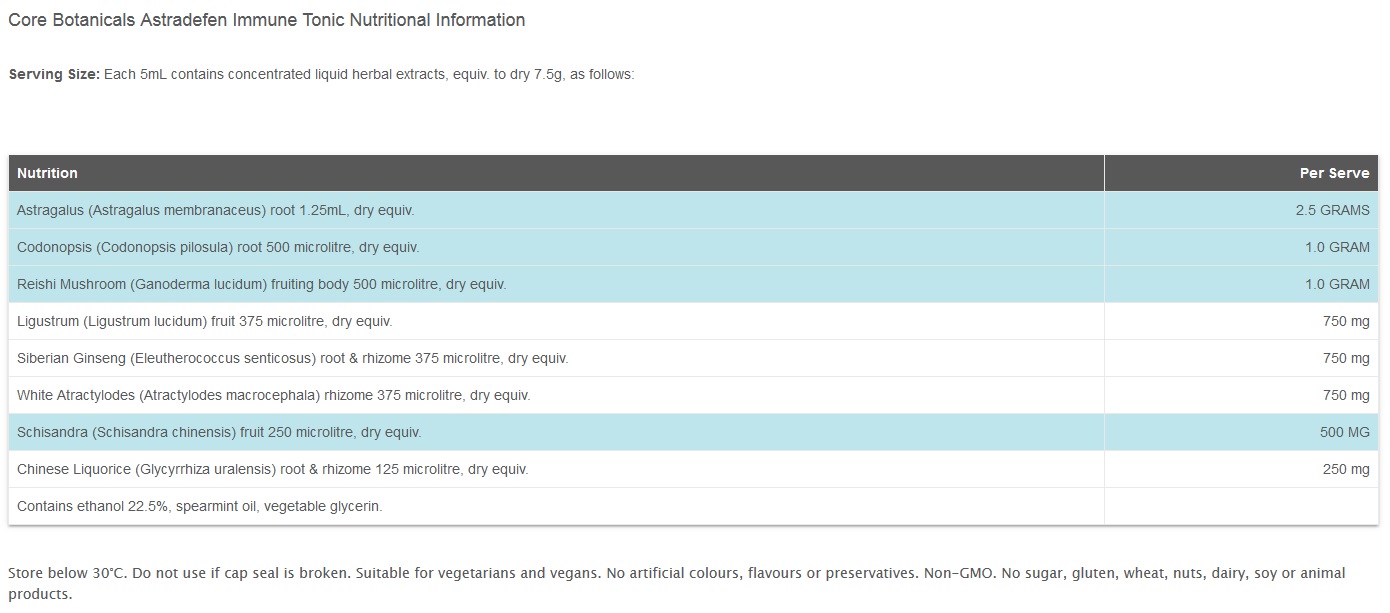Select the Schisandra chinensis fruit row text
The width and height of the screenshot is (1390, 613).
[x=219, y=432]
